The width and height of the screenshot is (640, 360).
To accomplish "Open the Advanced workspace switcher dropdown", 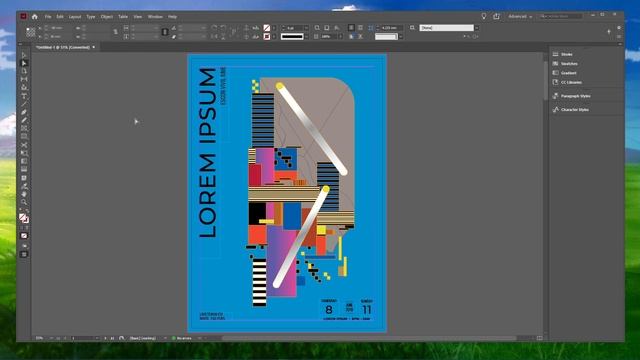I will coord(520,16).
